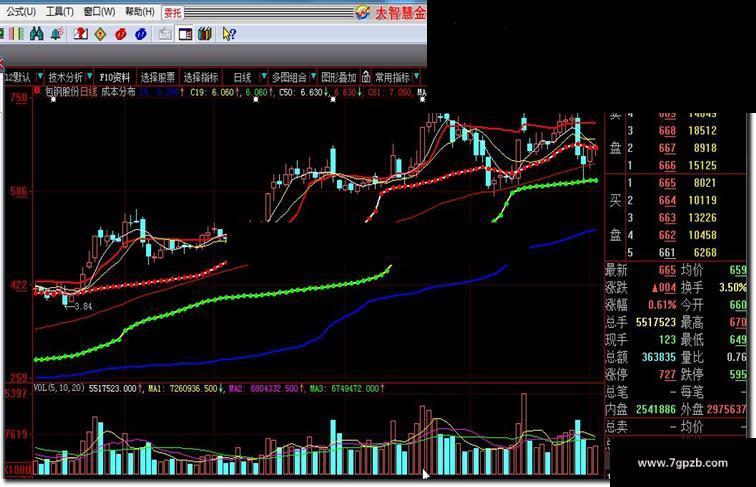Viewport: 756px width, 487px height.
Task: Click the 常用指标 button
Action: 392,77
